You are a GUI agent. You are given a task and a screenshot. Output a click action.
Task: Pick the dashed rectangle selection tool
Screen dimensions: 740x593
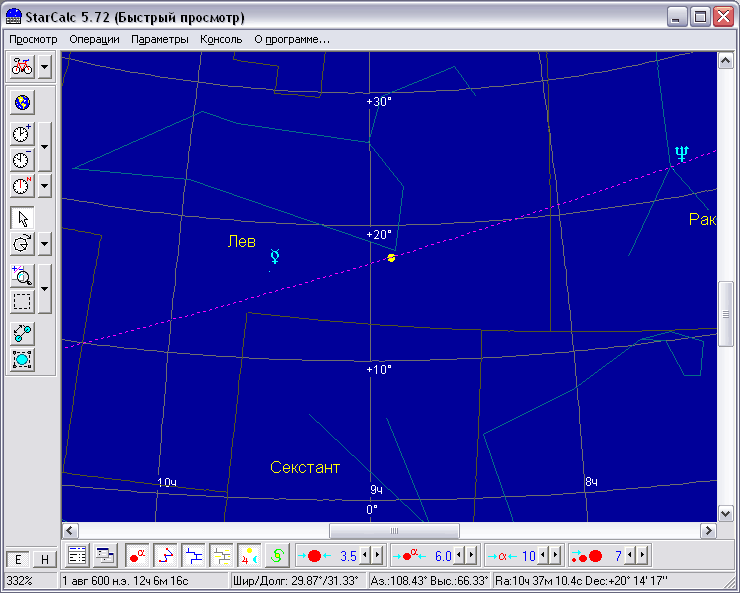[22, 302]
